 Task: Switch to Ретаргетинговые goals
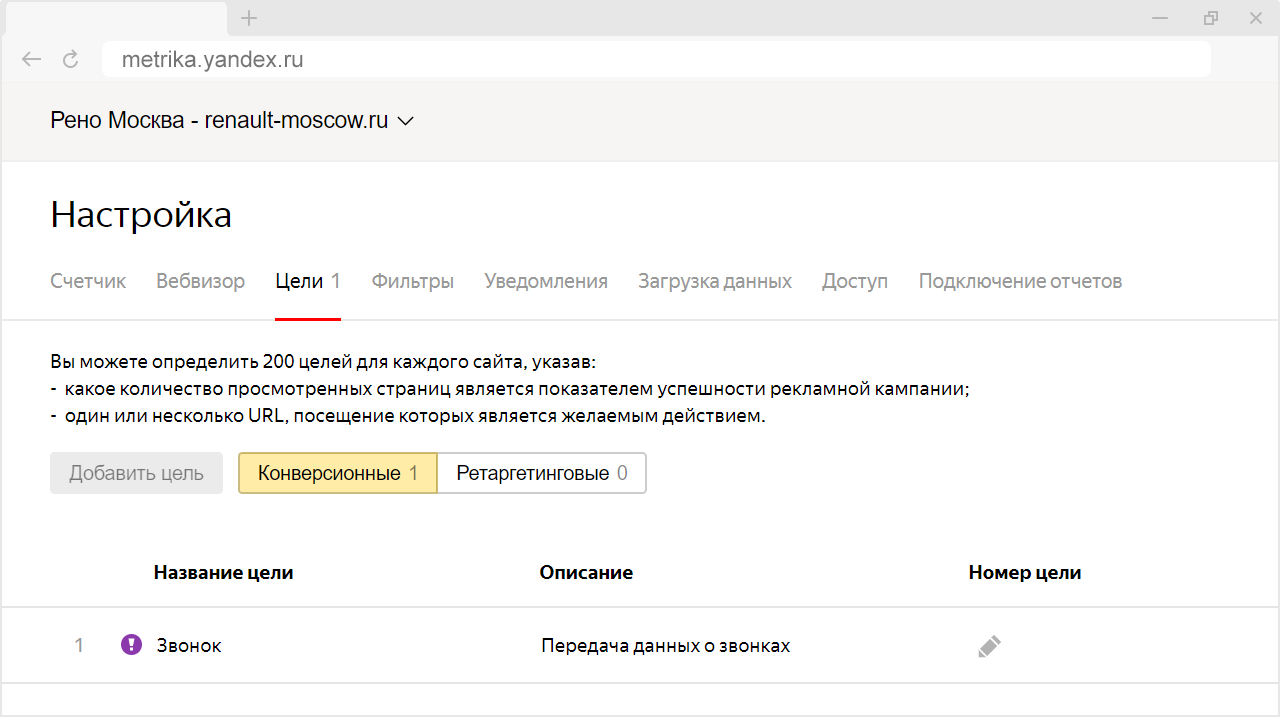pos(542,473)
